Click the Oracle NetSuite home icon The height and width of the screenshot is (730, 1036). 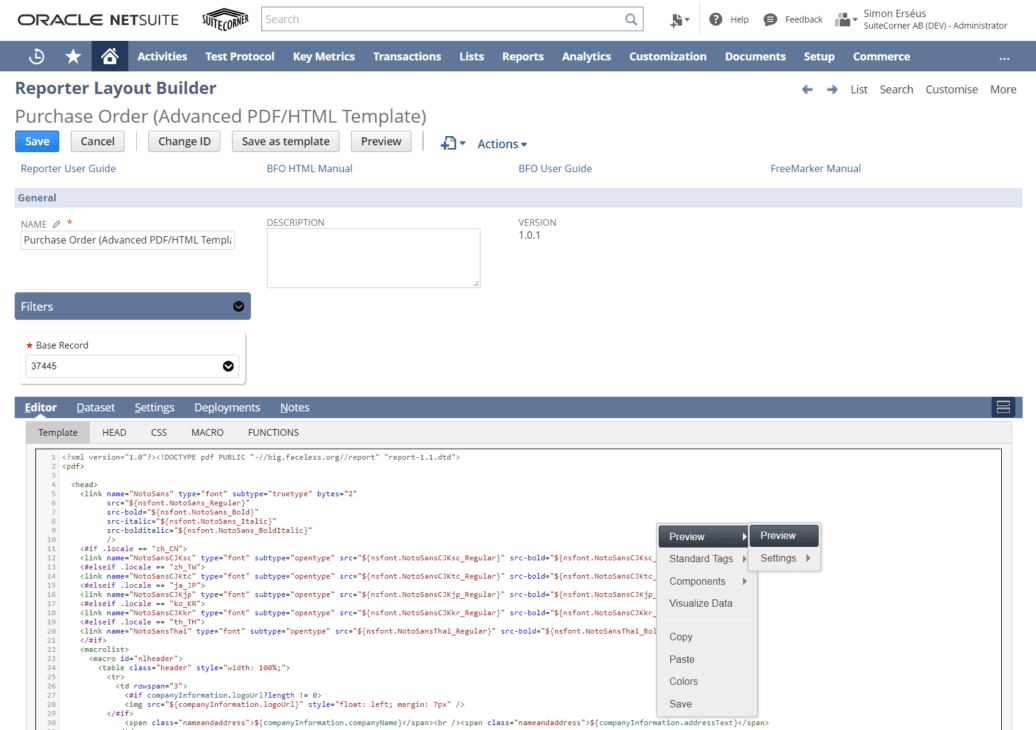click(x=110, y=56)
